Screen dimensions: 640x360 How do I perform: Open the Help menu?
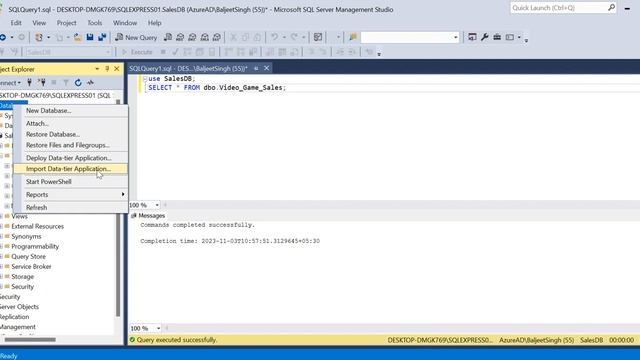click(155, 23)
